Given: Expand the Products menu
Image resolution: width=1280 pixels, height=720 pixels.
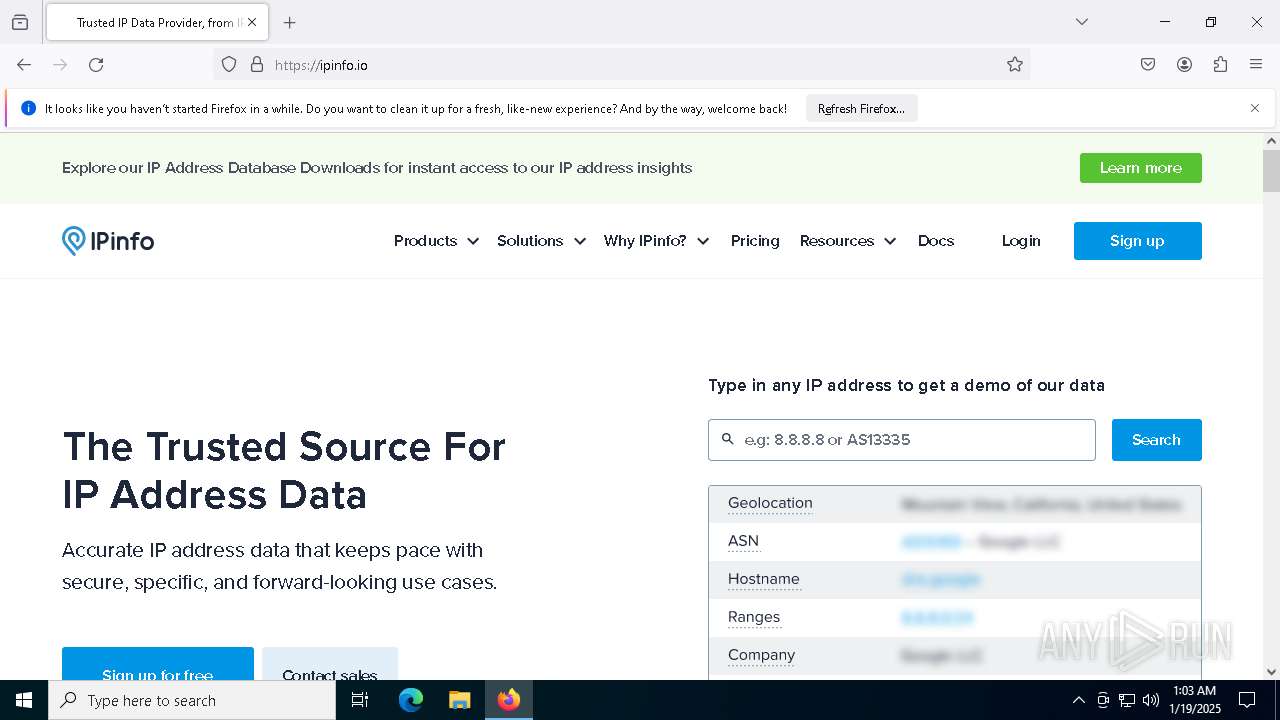Looking at the screenshot, I should 436,241.
